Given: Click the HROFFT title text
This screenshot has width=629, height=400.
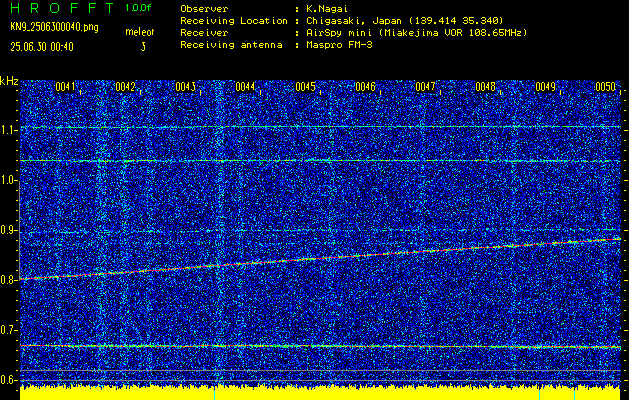Looking at the screenshot, I should click(63, 8).
